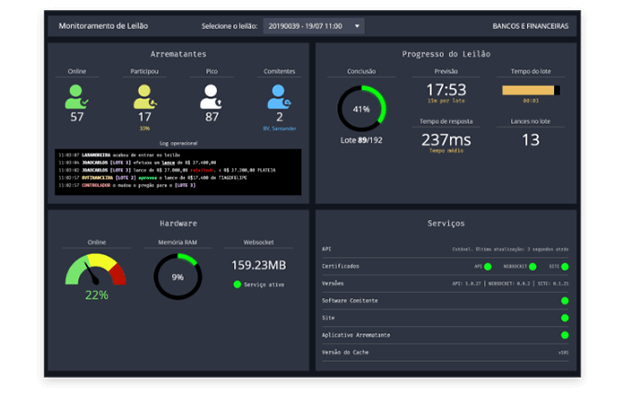Click the green Online users icon
Screen dimensions: 626x395
(x=76, y=97)
